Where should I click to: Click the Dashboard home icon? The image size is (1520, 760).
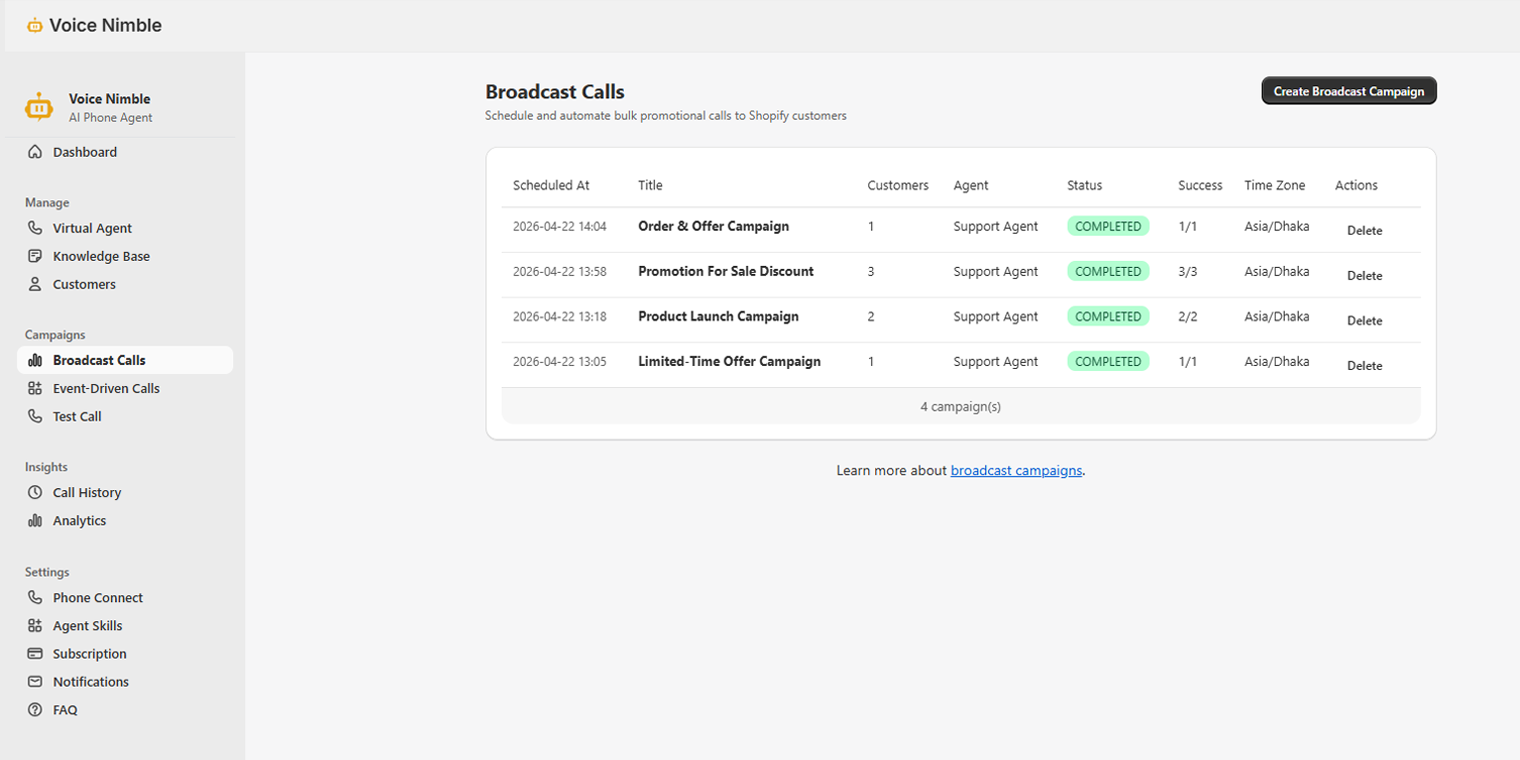[x=35, y=152]
